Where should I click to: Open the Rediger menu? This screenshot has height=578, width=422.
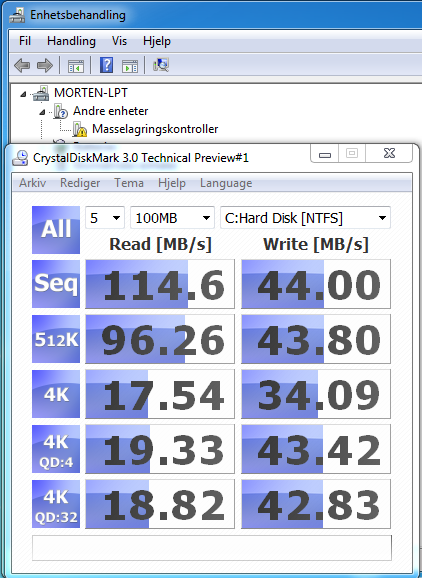80,183
